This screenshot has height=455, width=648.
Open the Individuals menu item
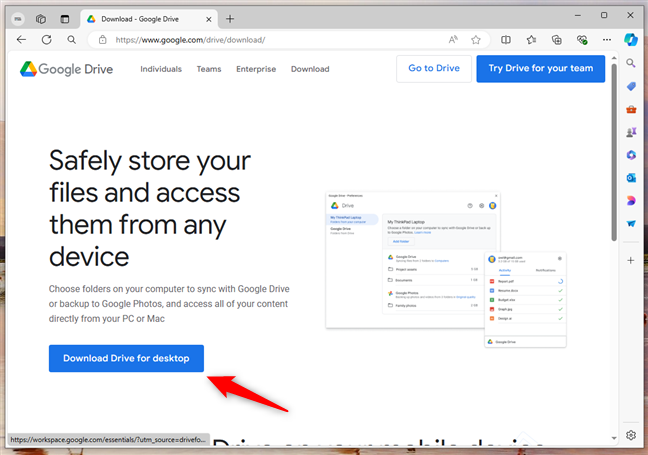click(x=161, y=69)
